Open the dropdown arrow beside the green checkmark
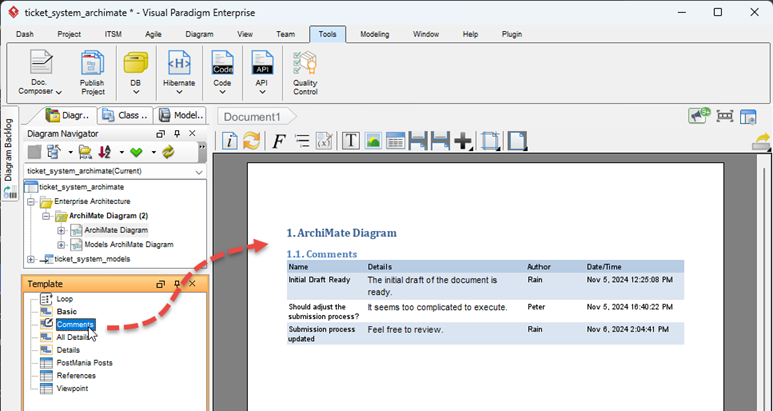 click(153, 152)
